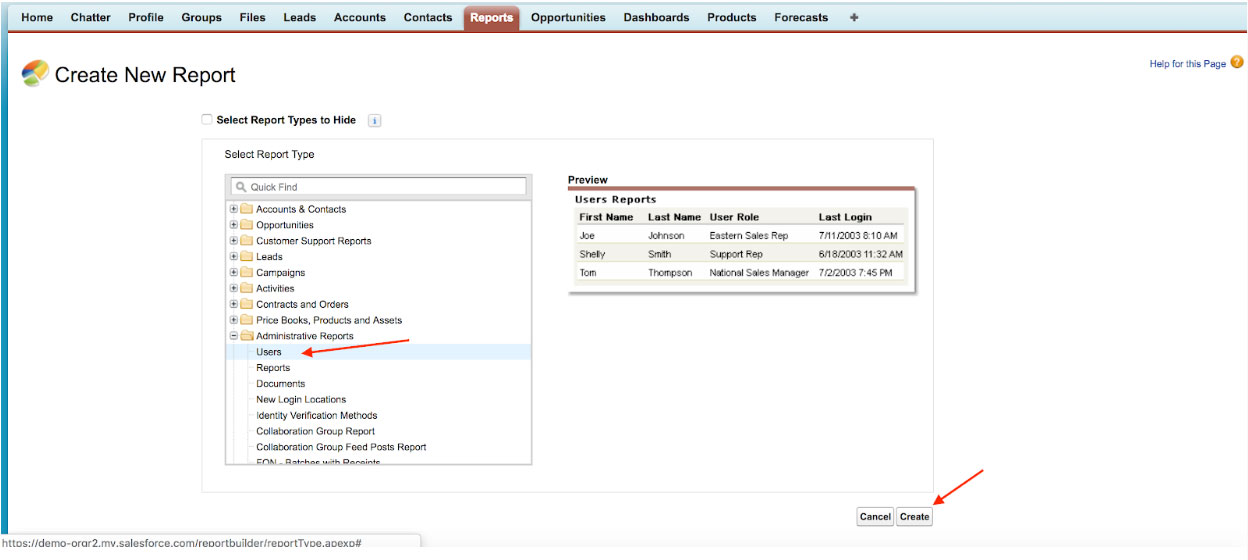Open the Accounts tab
1248x560 pixels.
(x=360, y=17)
